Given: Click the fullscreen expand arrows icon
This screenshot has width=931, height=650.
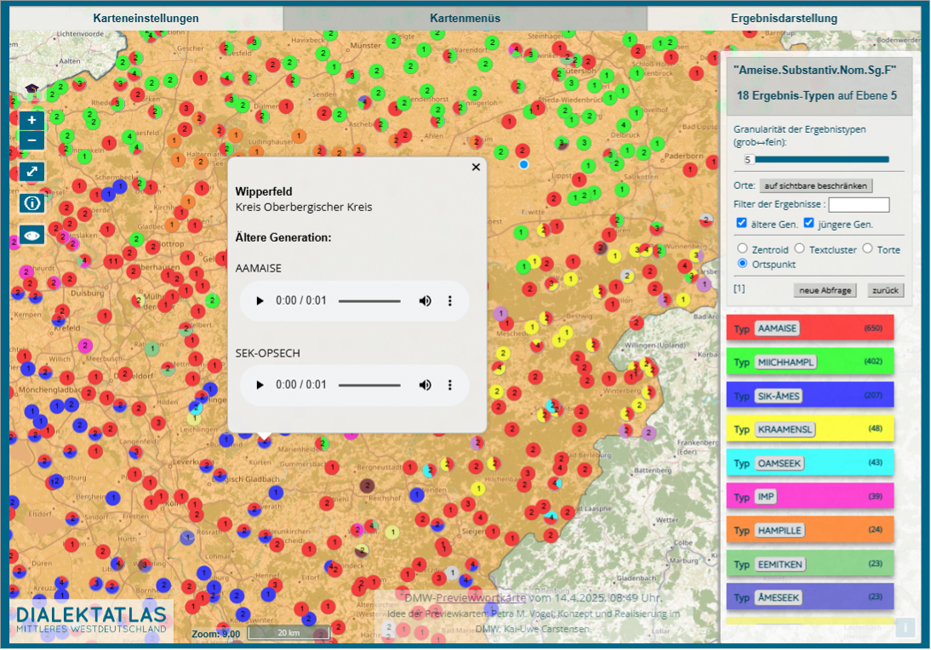Looking at the screenshot, I should point(32,171).
